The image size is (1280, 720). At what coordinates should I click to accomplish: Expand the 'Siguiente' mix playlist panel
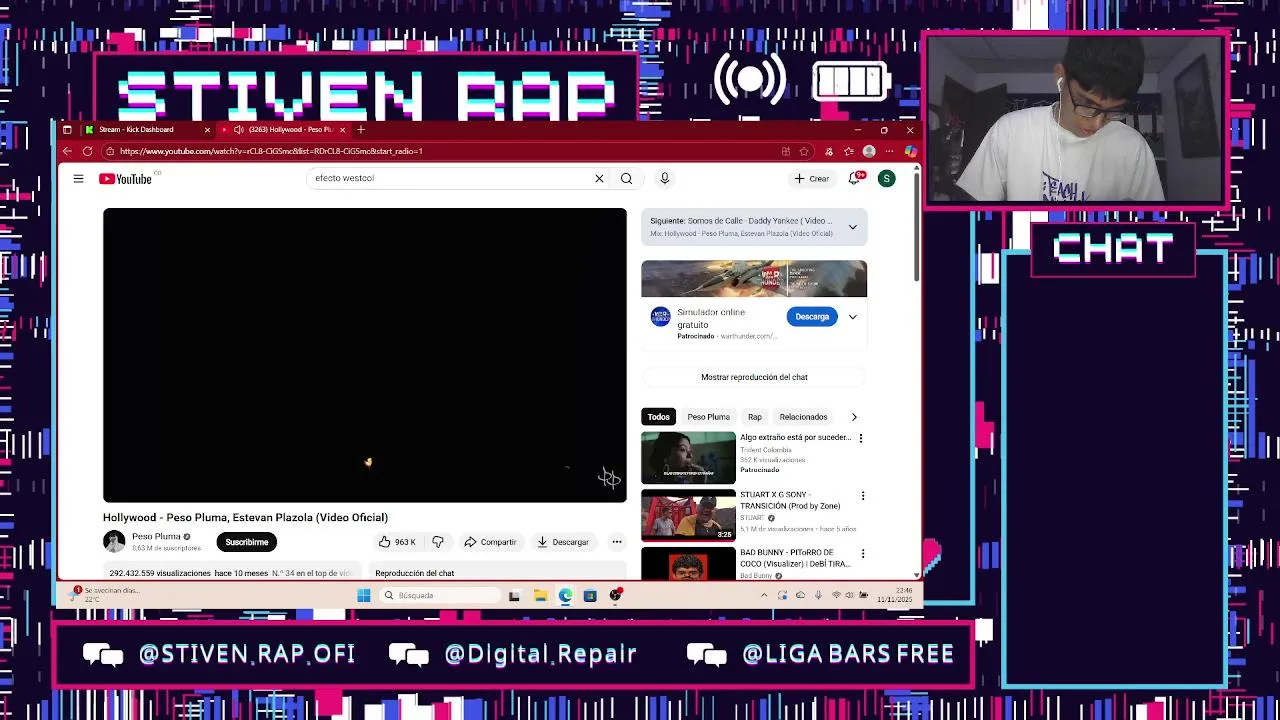point(853,227)
